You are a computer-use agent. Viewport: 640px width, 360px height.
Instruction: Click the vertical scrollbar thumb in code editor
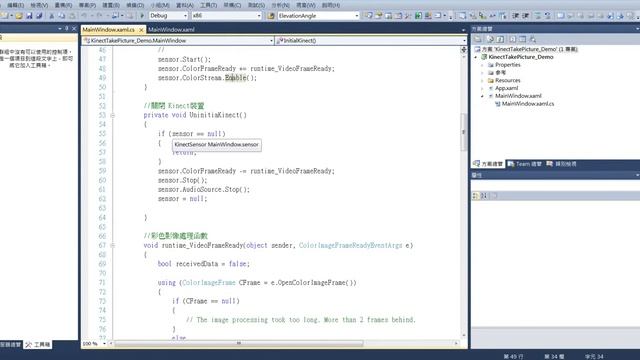point(464,132)
